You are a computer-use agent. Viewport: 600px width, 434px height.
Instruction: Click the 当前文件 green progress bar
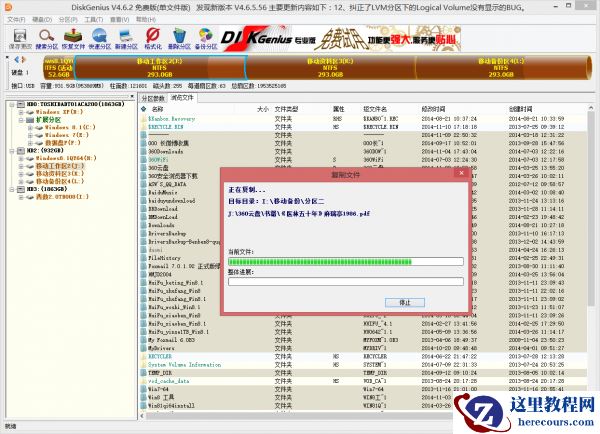(x=346, y=262)
